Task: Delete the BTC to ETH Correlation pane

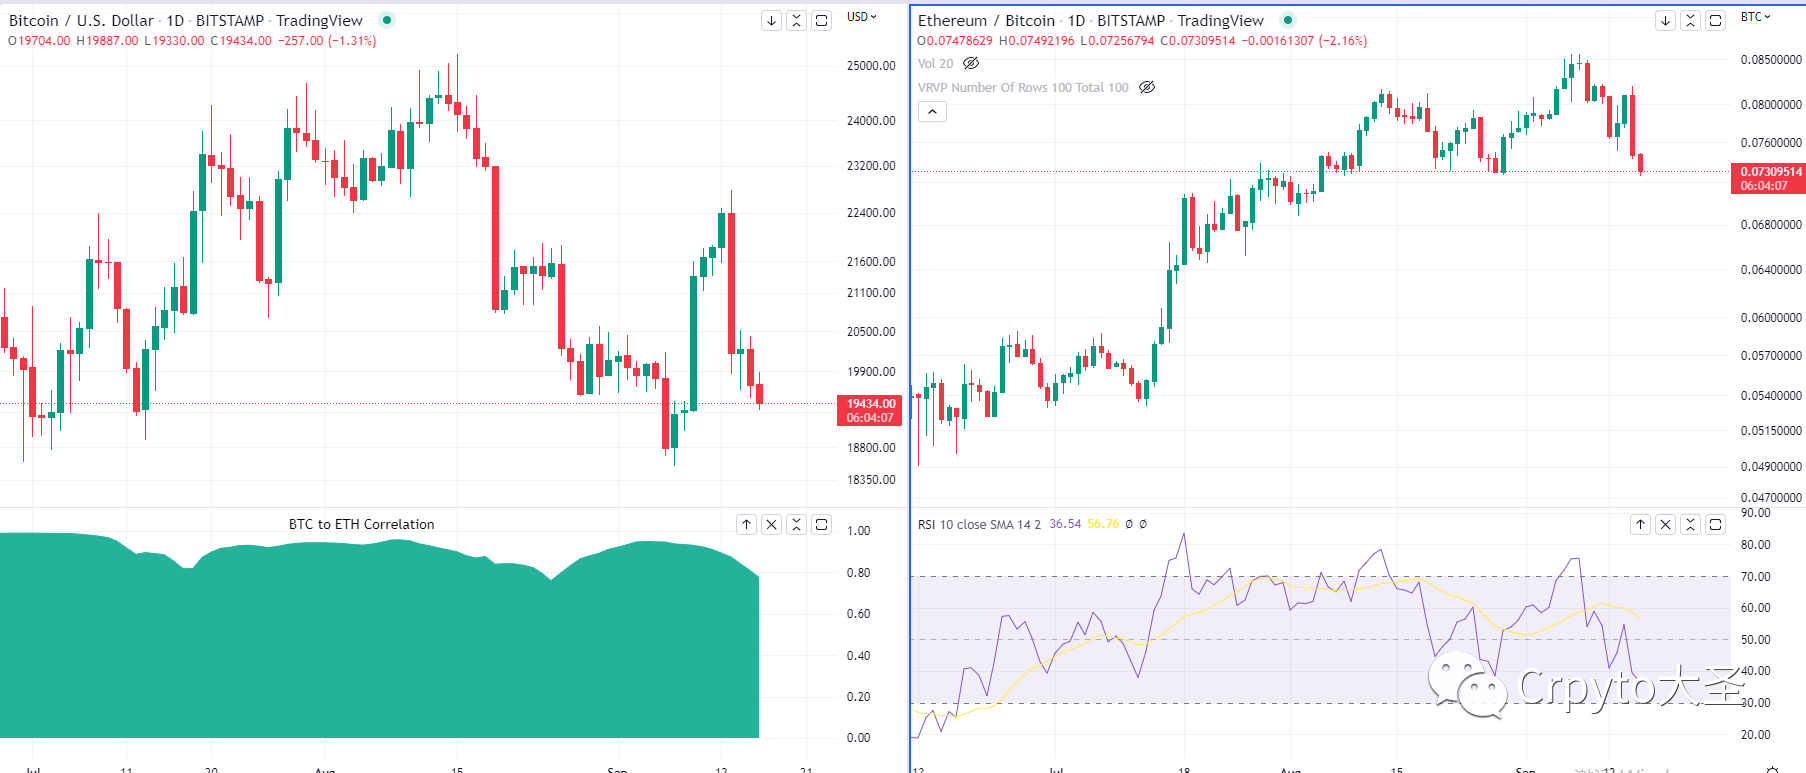Action: click(x=771, y=524)
